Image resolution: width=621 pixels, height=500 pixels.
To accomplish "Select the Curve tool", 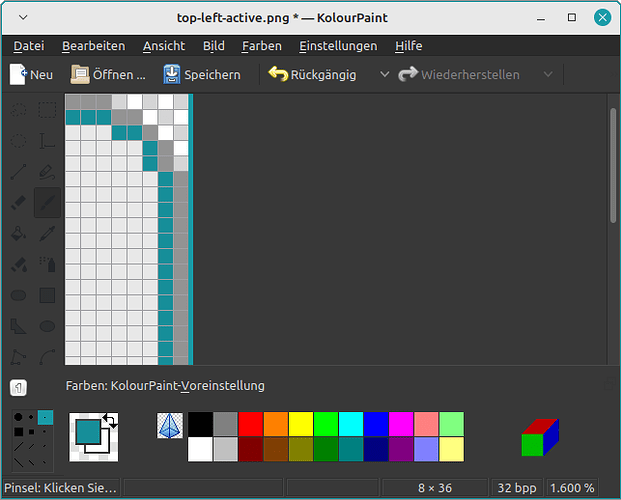I will [47, 357].
